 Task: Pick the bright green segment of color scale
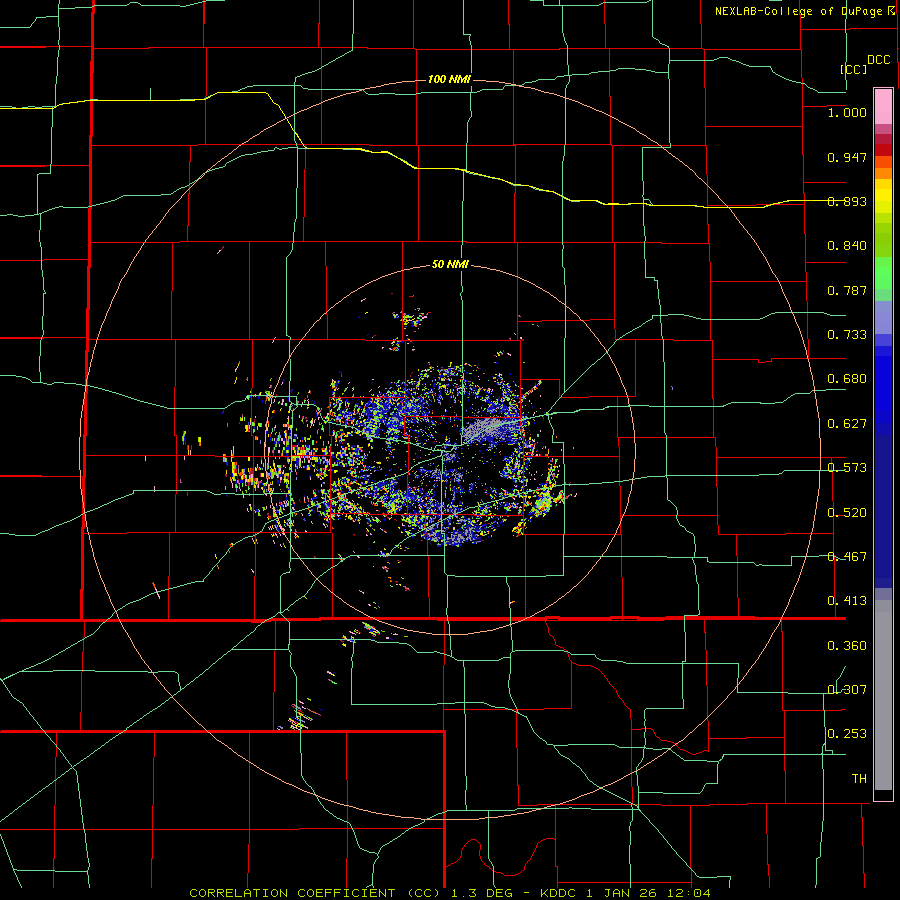883,273
